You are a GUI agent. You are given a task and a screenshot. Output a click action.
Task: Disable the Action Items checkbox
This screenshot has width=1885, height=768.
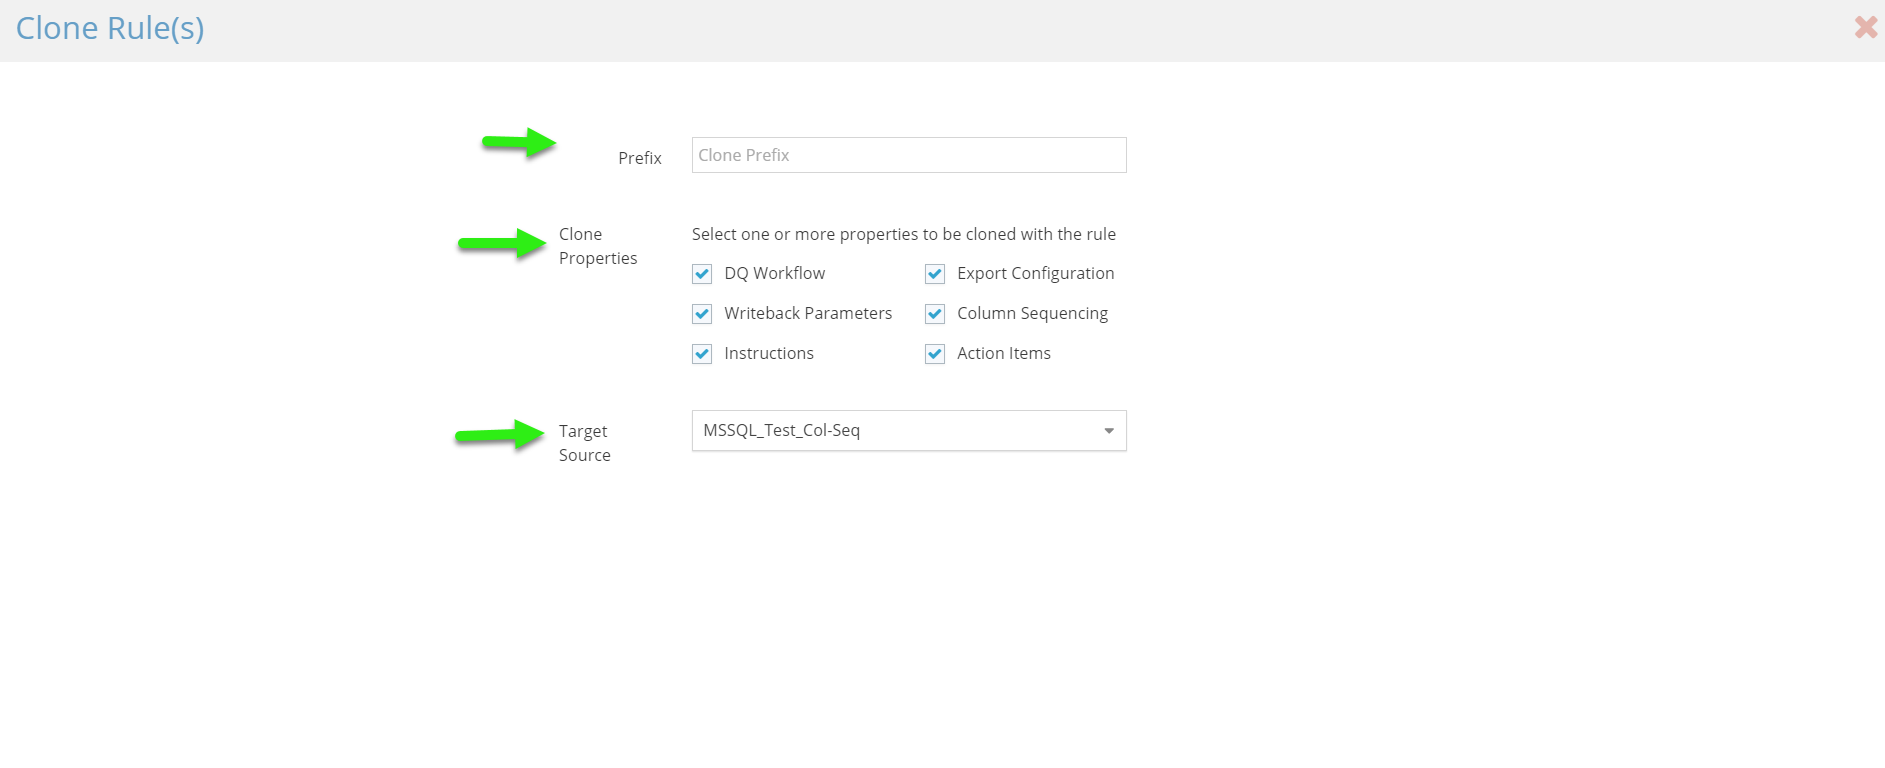(935, 354)
